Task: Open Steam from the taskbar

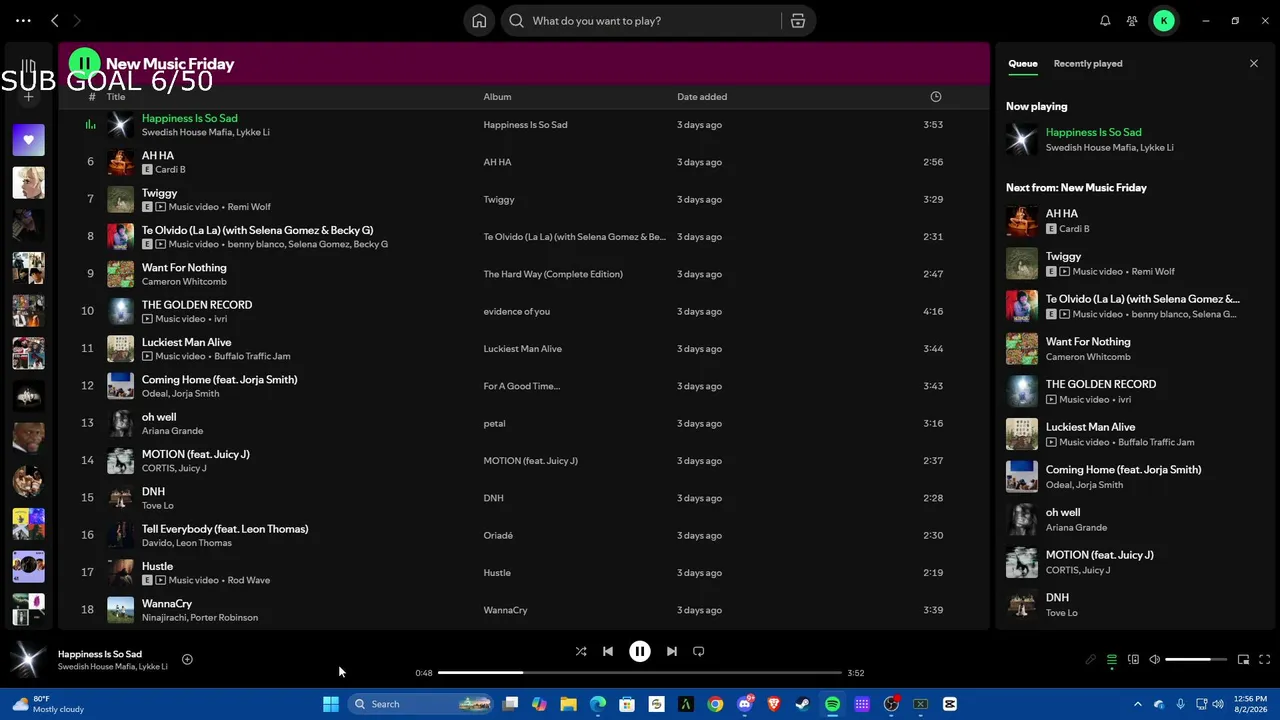Action: (x=803, y=704)
